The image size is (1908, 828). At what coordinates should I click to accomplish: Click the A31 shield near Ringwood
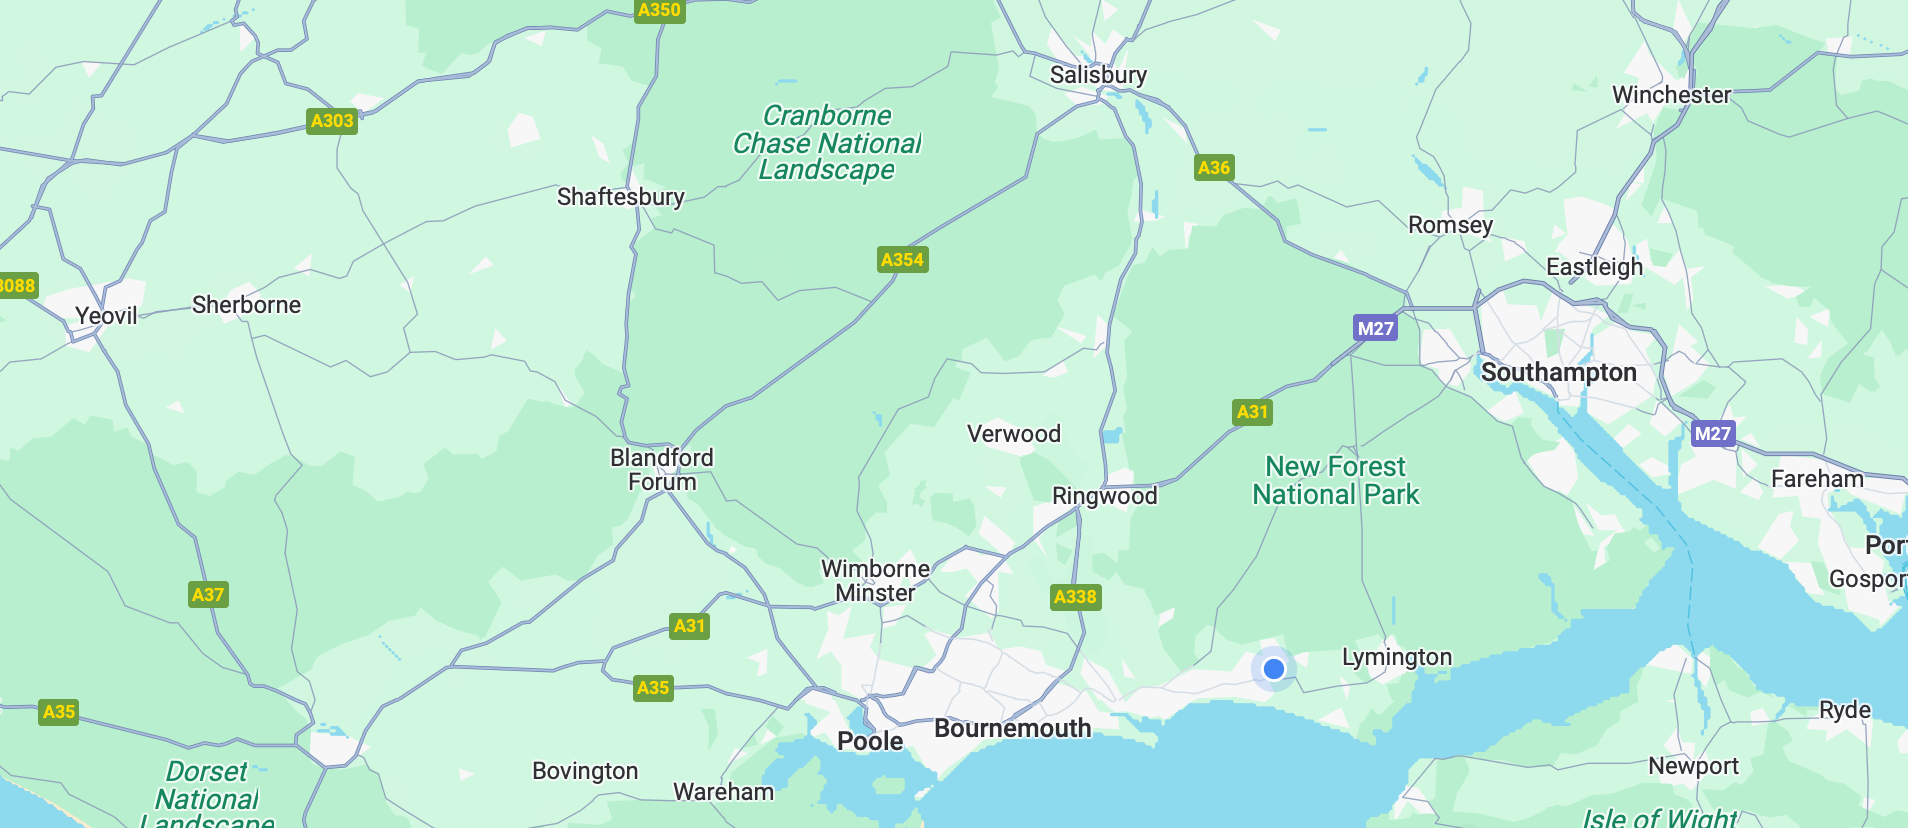tap(1252, 412)
